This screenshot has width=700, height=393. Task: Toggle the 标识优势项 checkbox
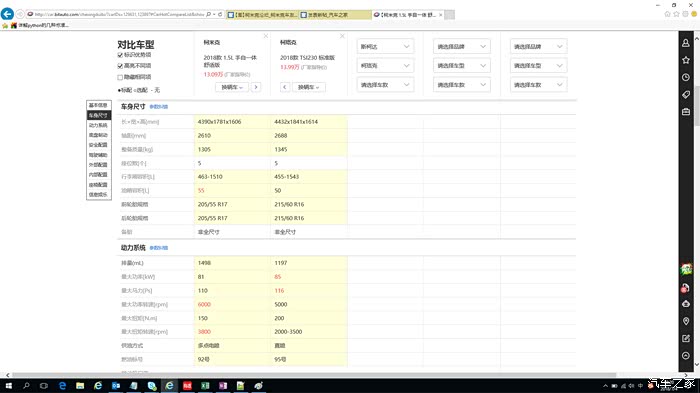click(120, 55)
